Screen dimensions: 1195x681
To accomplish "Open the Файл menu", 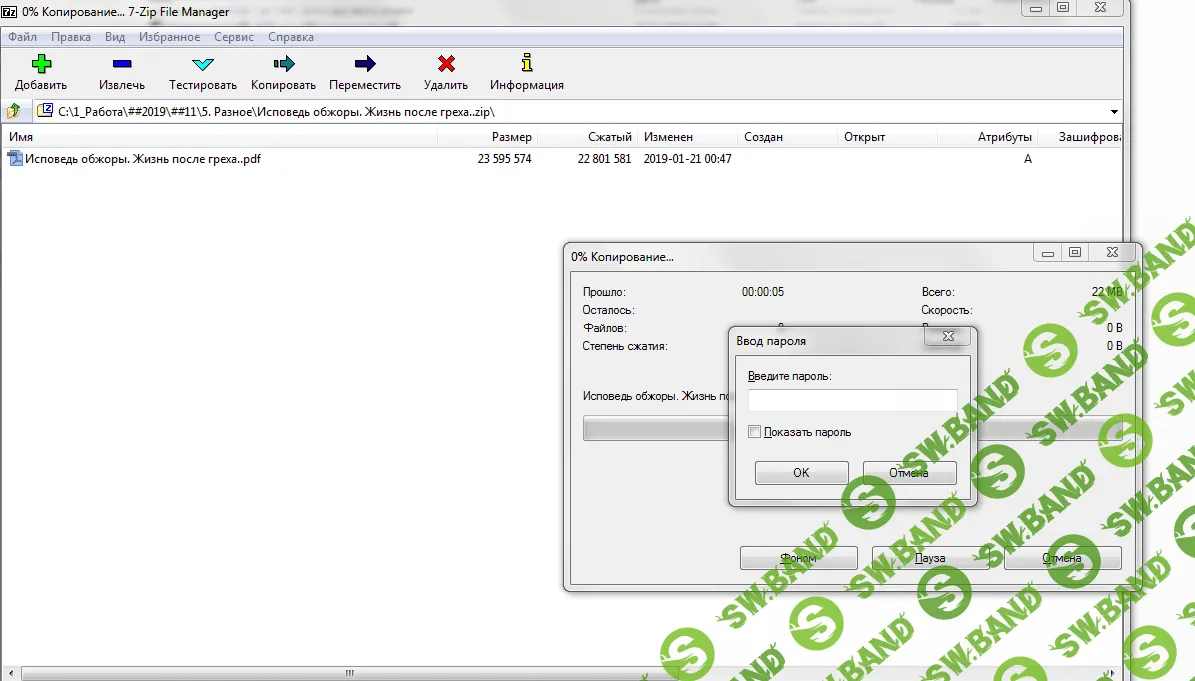I will 22,37.
